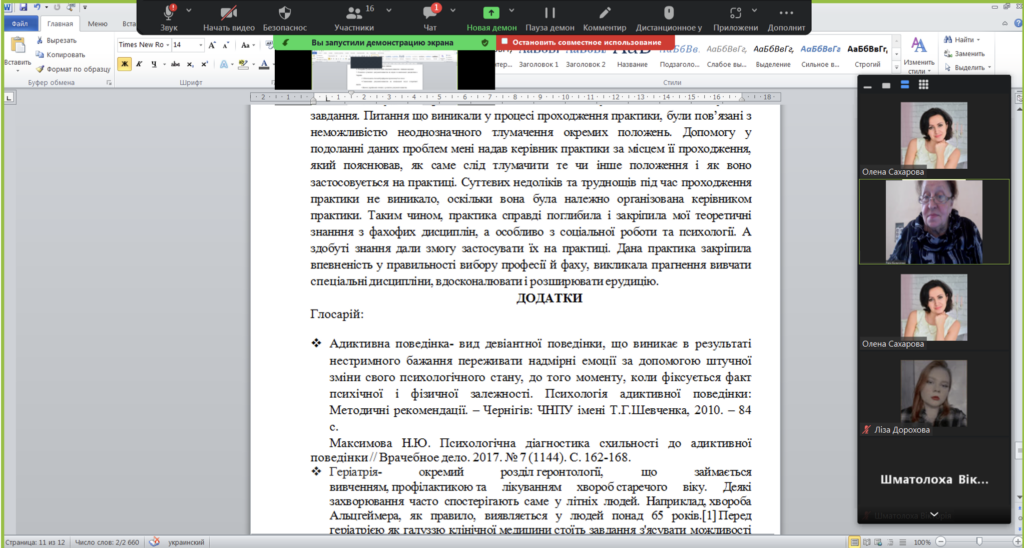Open text effects glowing A icon
Viewport: 1024px width, 548px height.
(223, 64)
